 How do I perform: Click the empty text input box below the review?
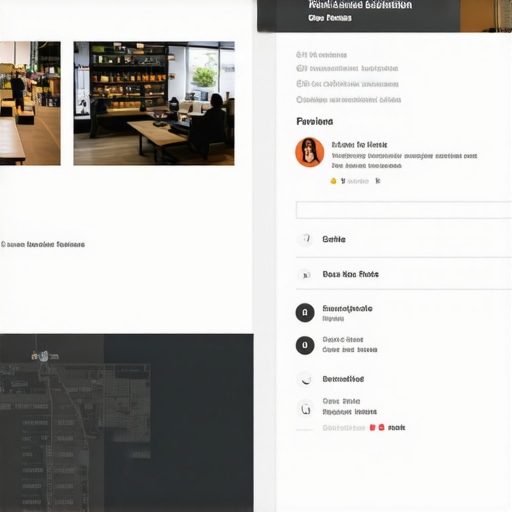point(404,210)
